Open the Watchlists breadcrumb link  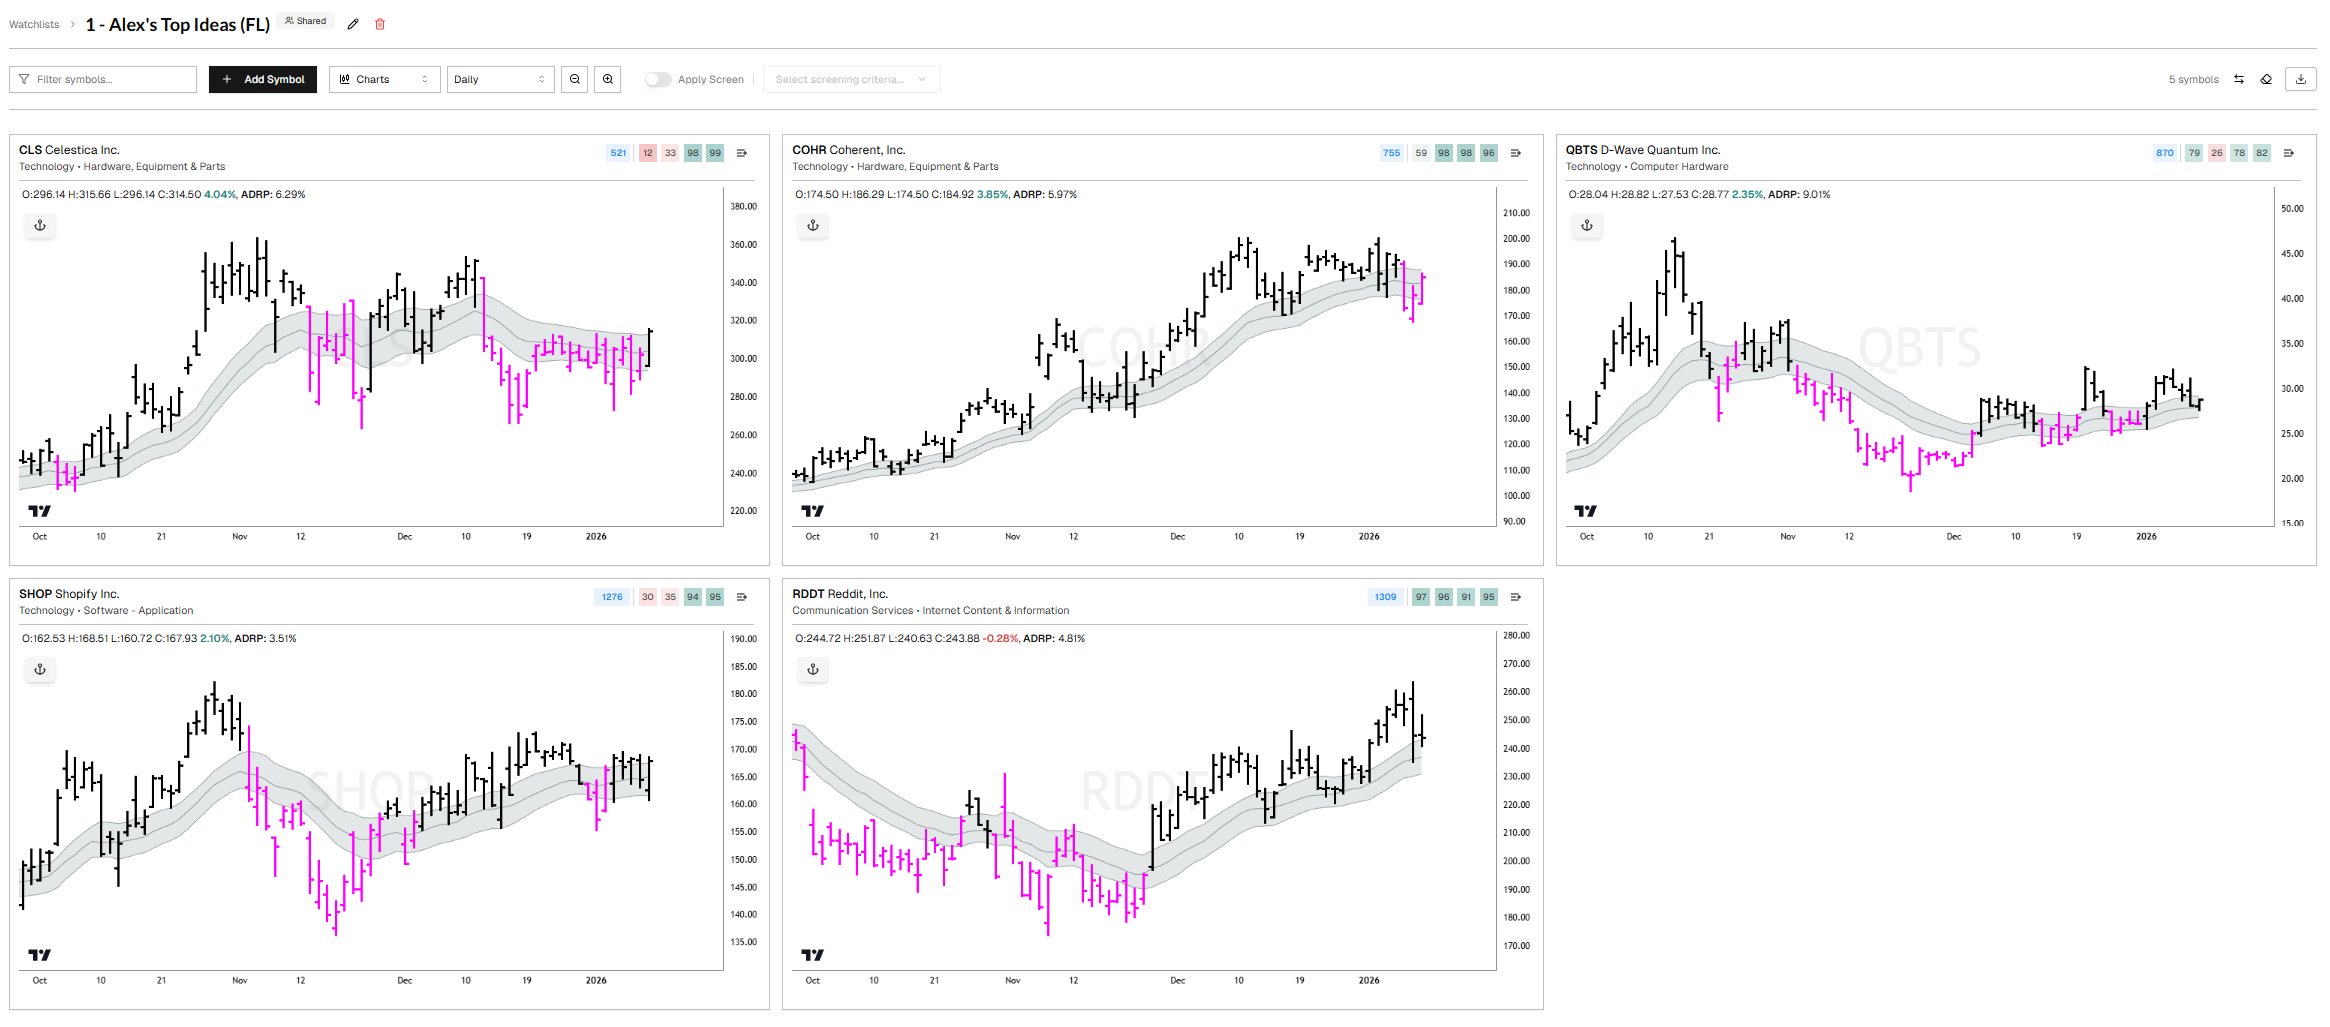click(x=33, y=24)
